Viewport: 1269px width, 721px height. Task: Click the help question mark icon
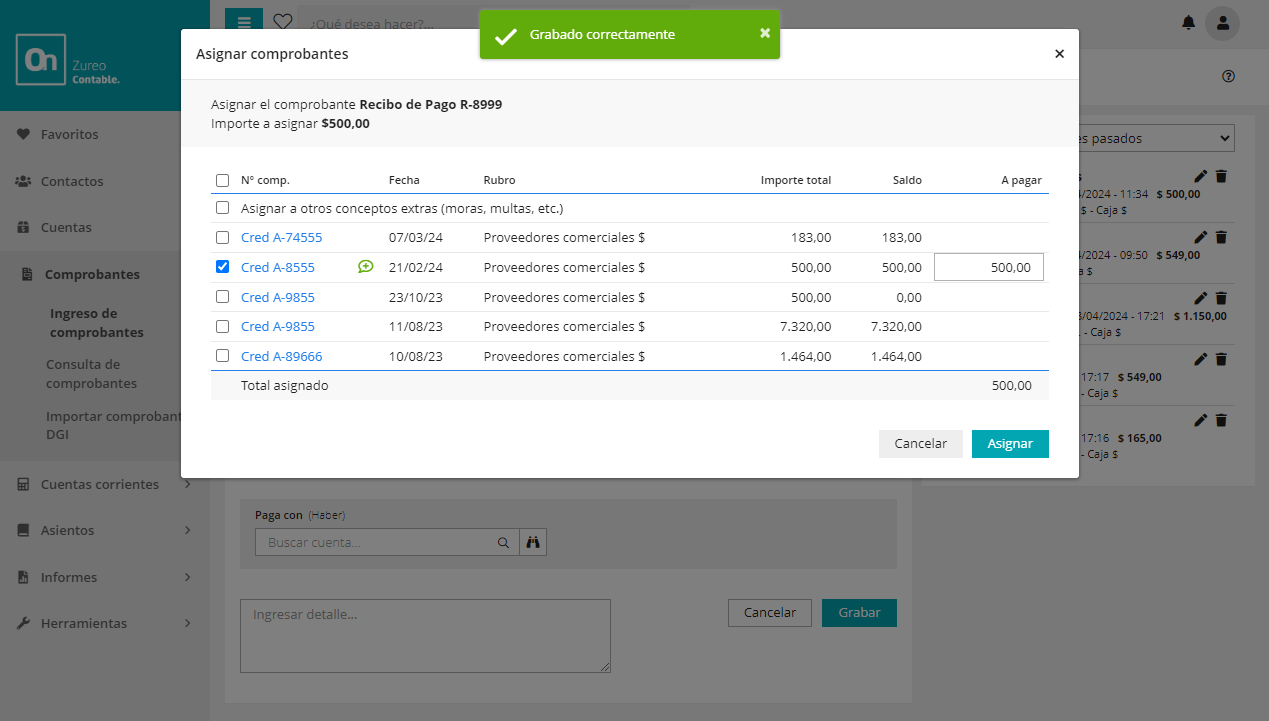[1229, 77]
